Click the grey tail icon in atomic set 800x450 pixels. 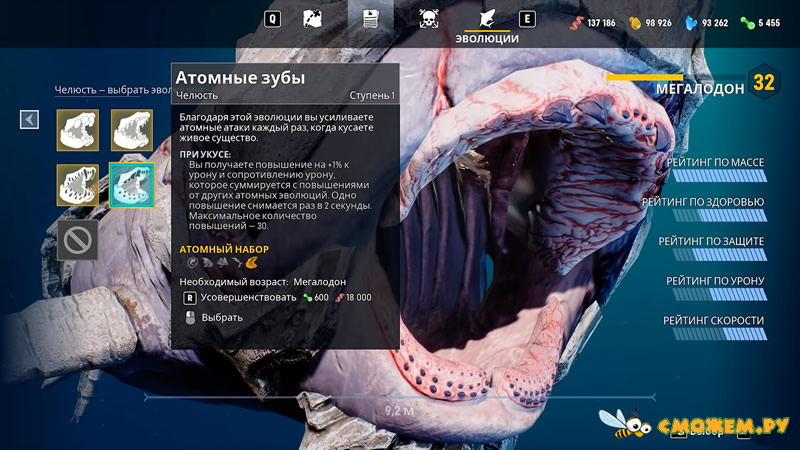237,263
